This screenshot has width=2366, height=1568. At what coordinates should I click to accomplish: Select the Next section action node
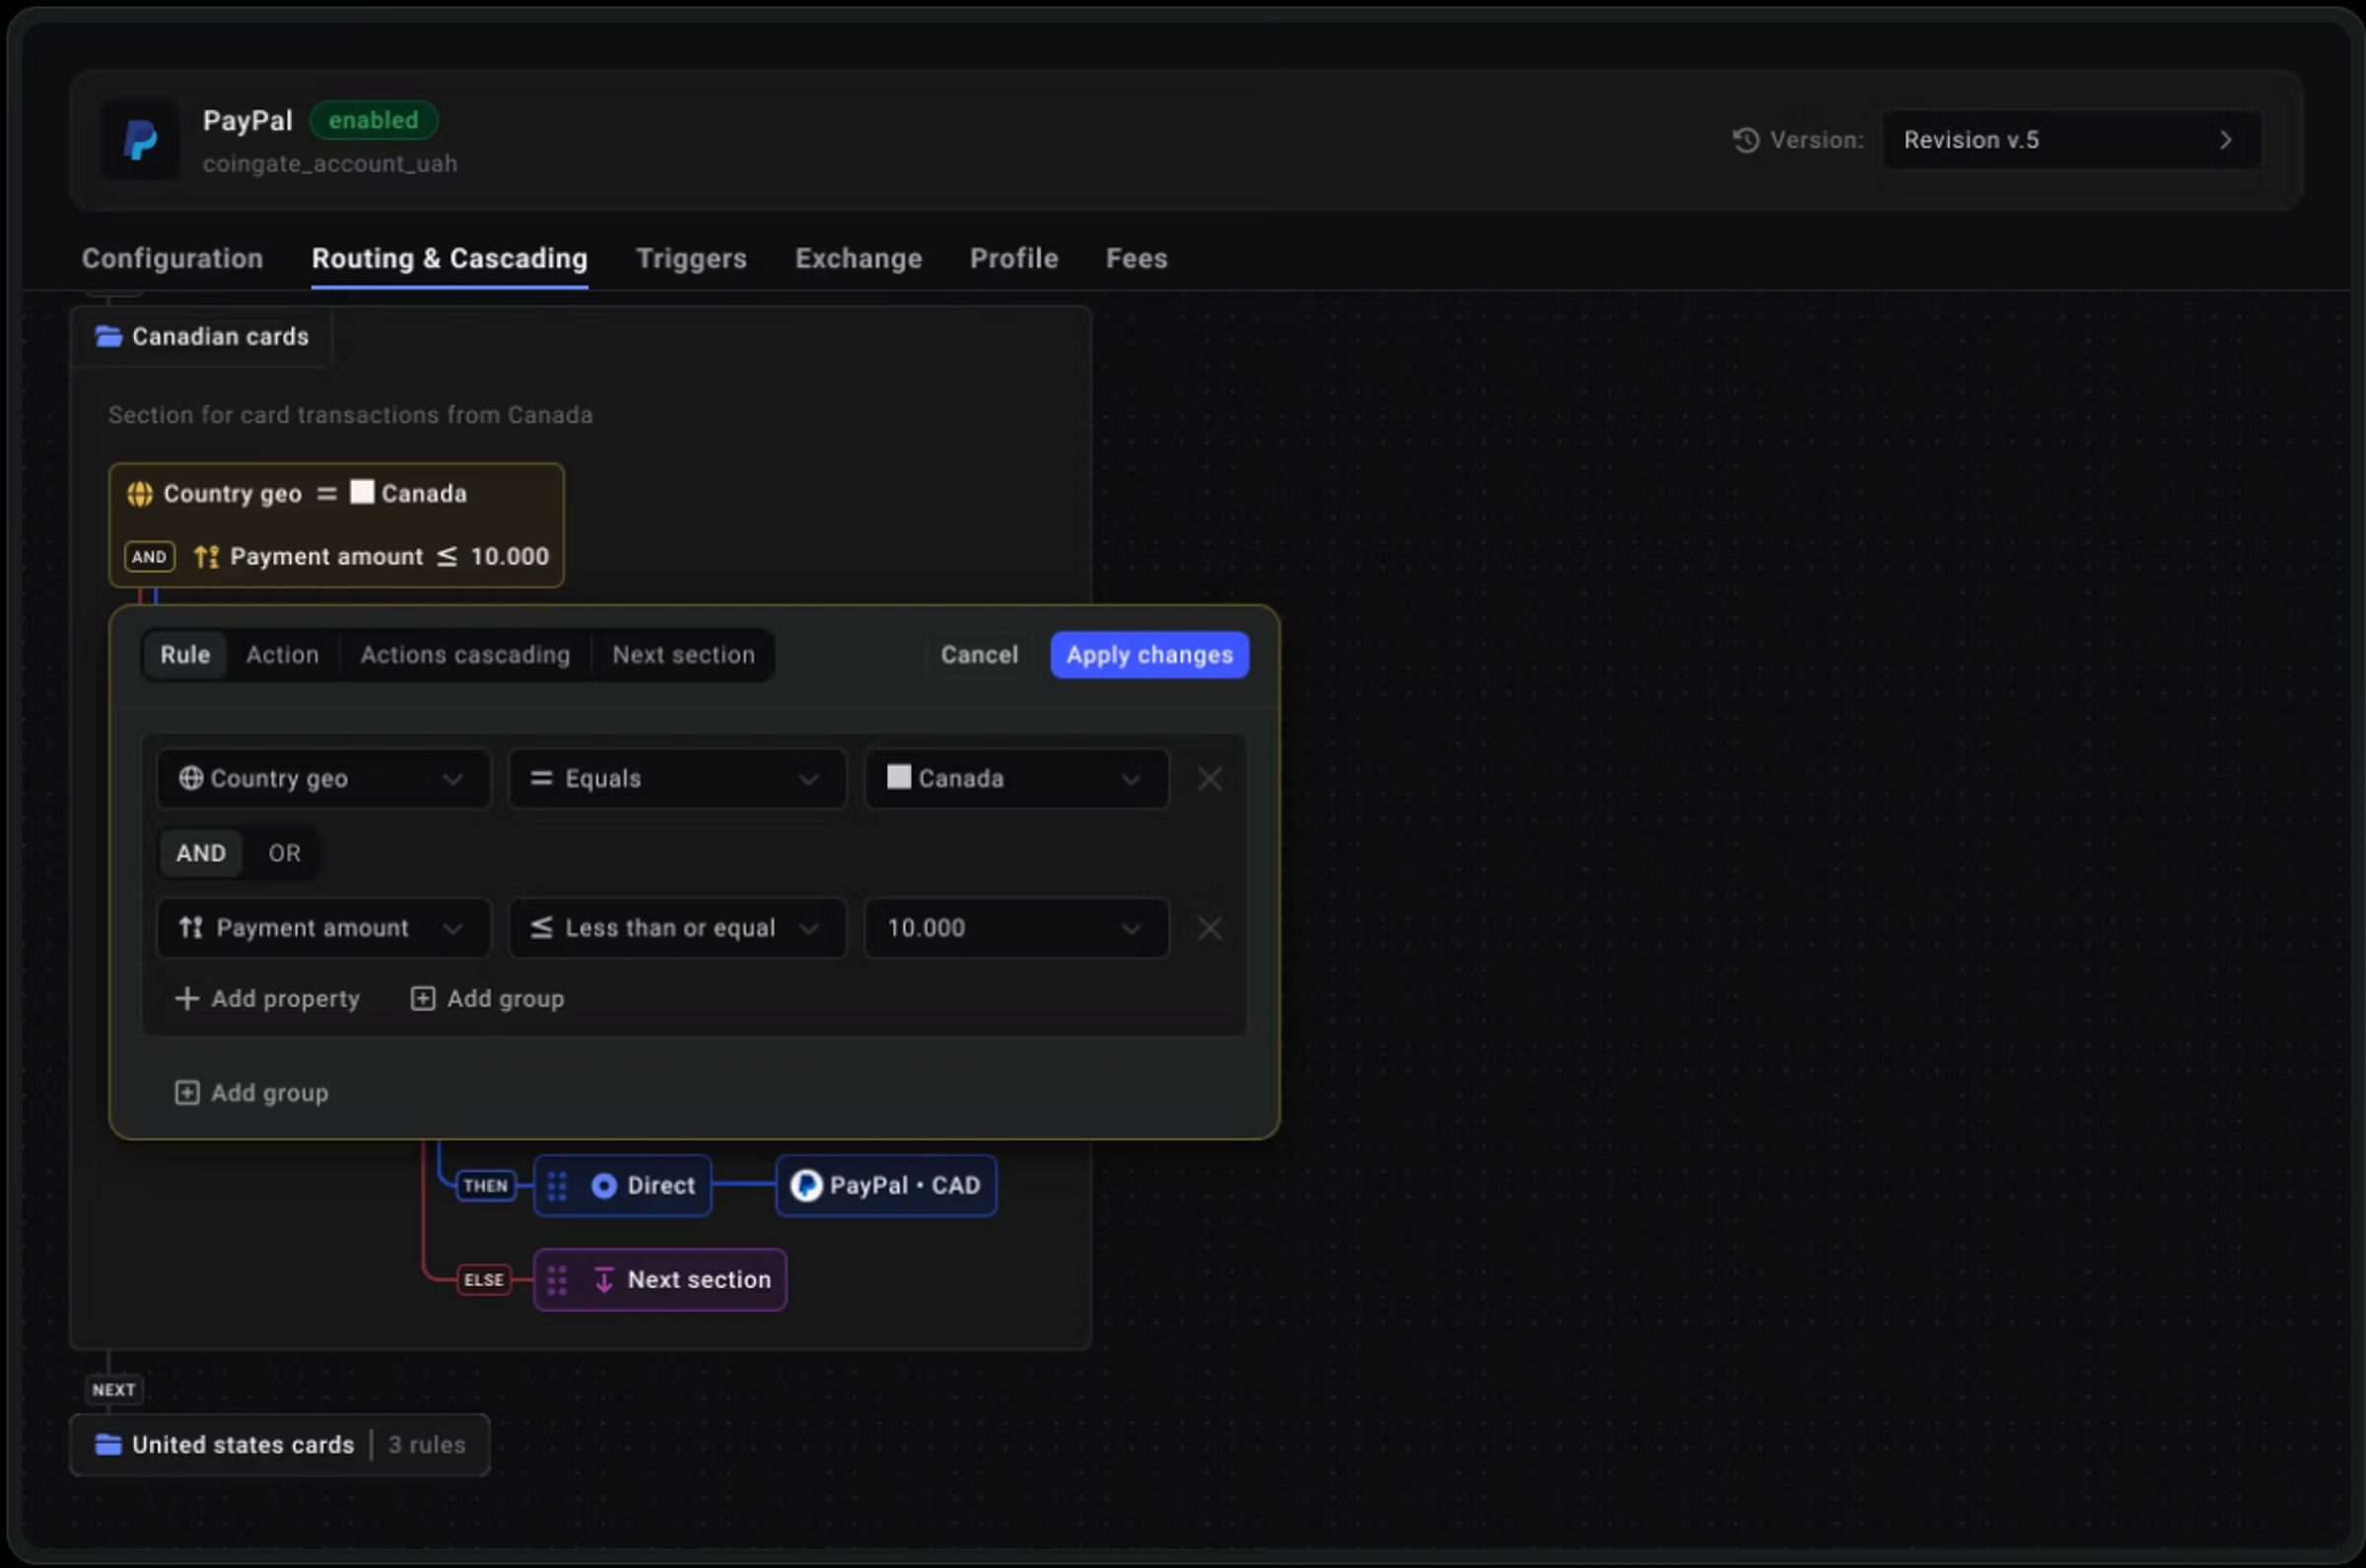pyautogui.click(x=660, y=1280)
